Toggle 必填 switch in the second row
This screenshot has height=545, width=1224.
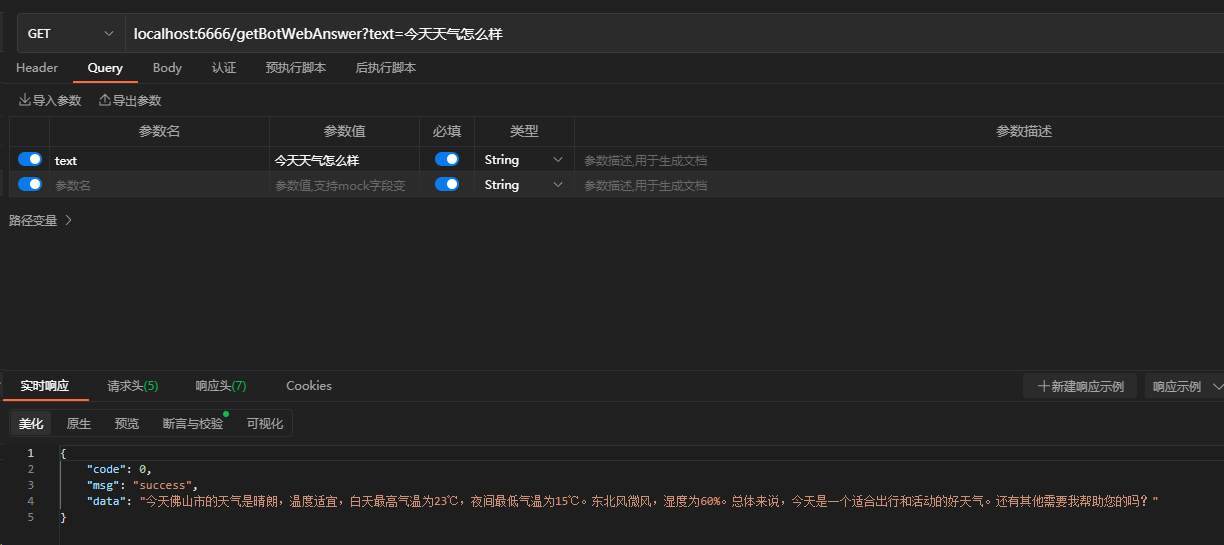[x=446, y=184]
